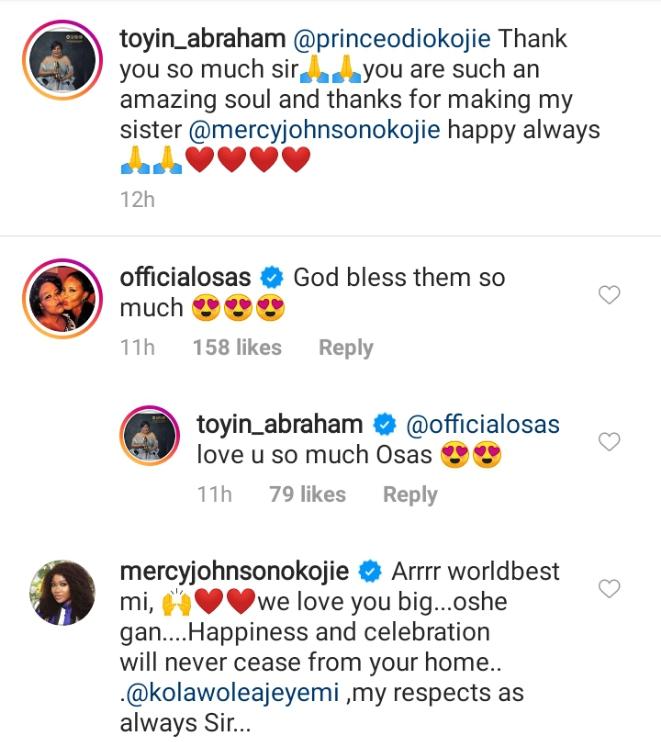This screenshot has width=661, height=742.
Task: Like mercyjohnsonokojie's comment with the heart
Action: (x=609, y=588)
